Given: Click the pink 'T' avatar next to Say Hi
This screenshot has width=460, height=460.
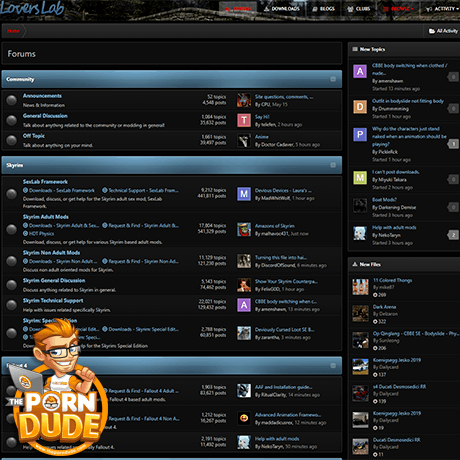Looking at the screenshot, I should click(244, 120).
